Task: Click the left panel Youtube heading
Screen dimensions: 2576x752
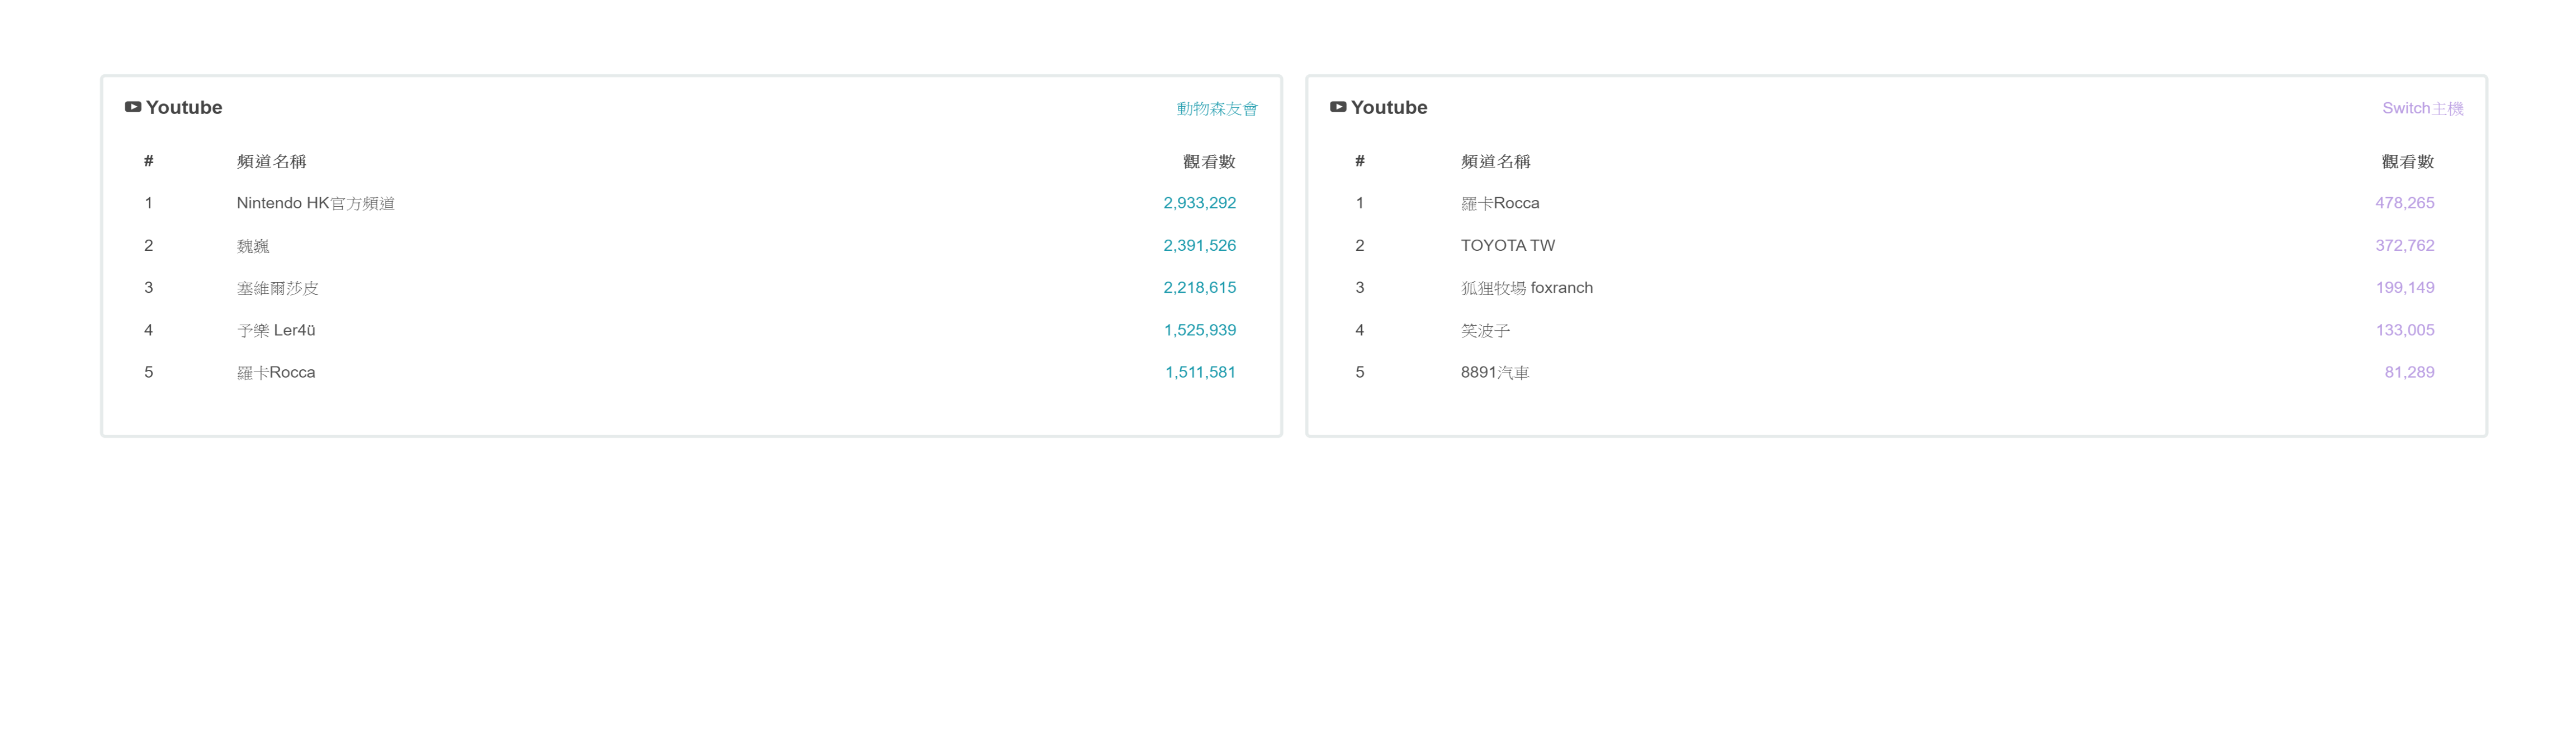Action: click(x=184, y=107)
